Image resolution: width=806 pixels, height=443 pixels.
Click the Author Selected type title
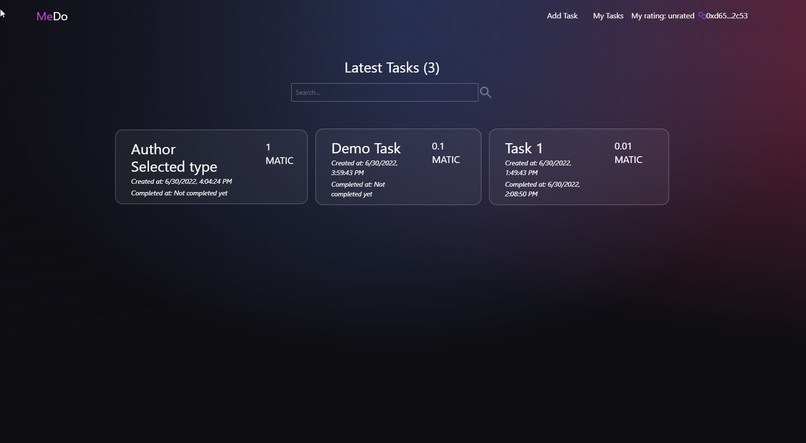coord(174,158)
